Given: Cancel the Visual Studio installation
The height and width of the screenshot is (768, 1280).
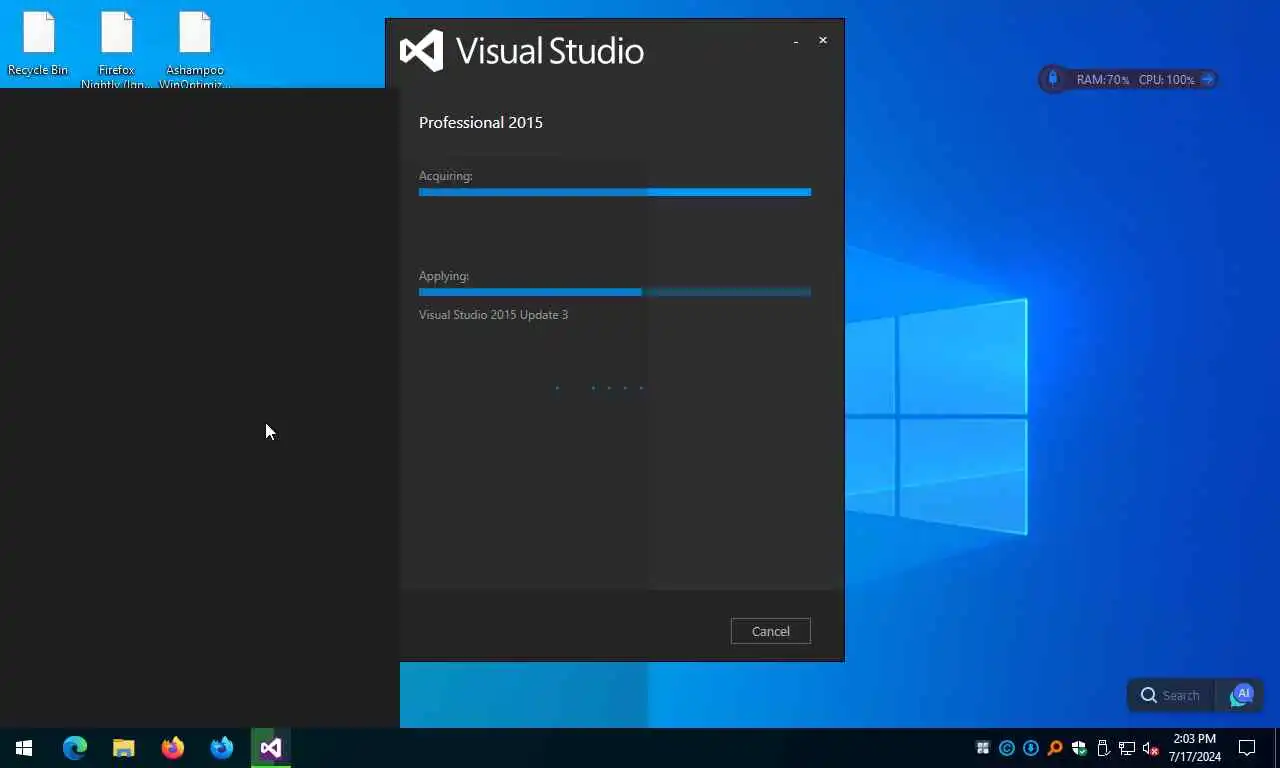Looking at the screenshot, I should (x=770, y=631).
